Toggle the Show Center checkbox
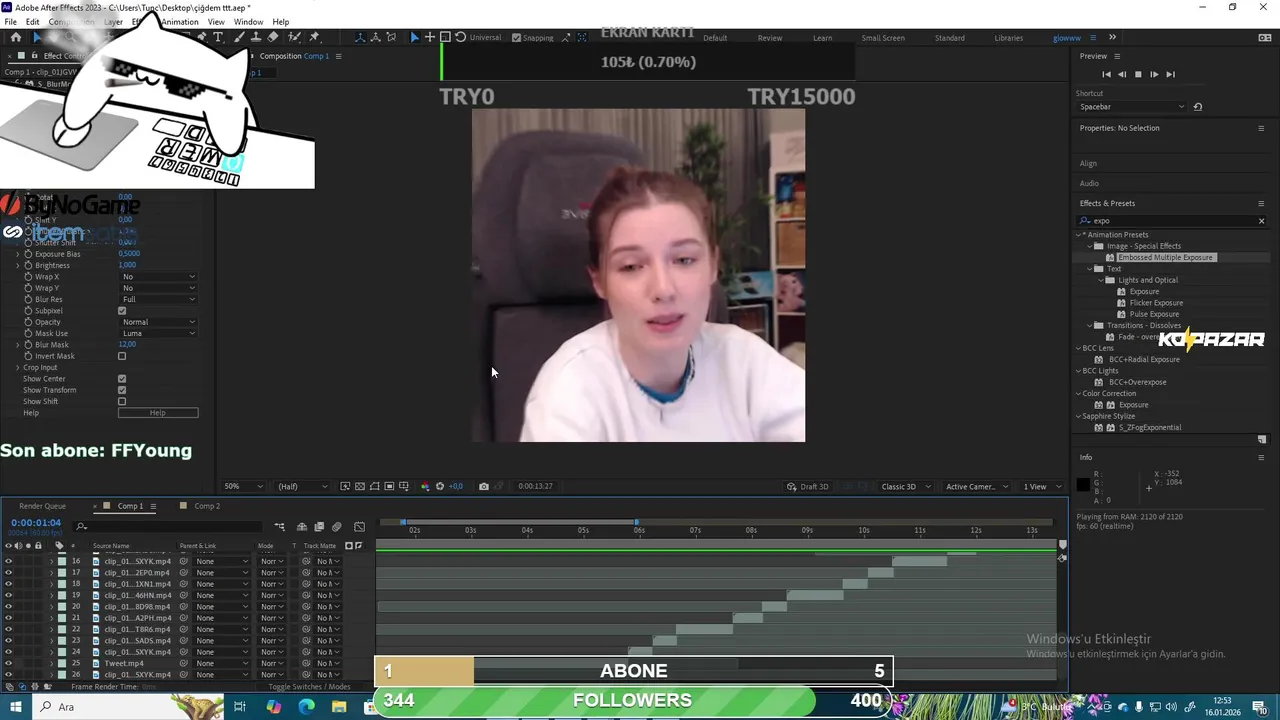Image resolution: width=1280 pixels, height=720 pixels. (x=122, y=379)
